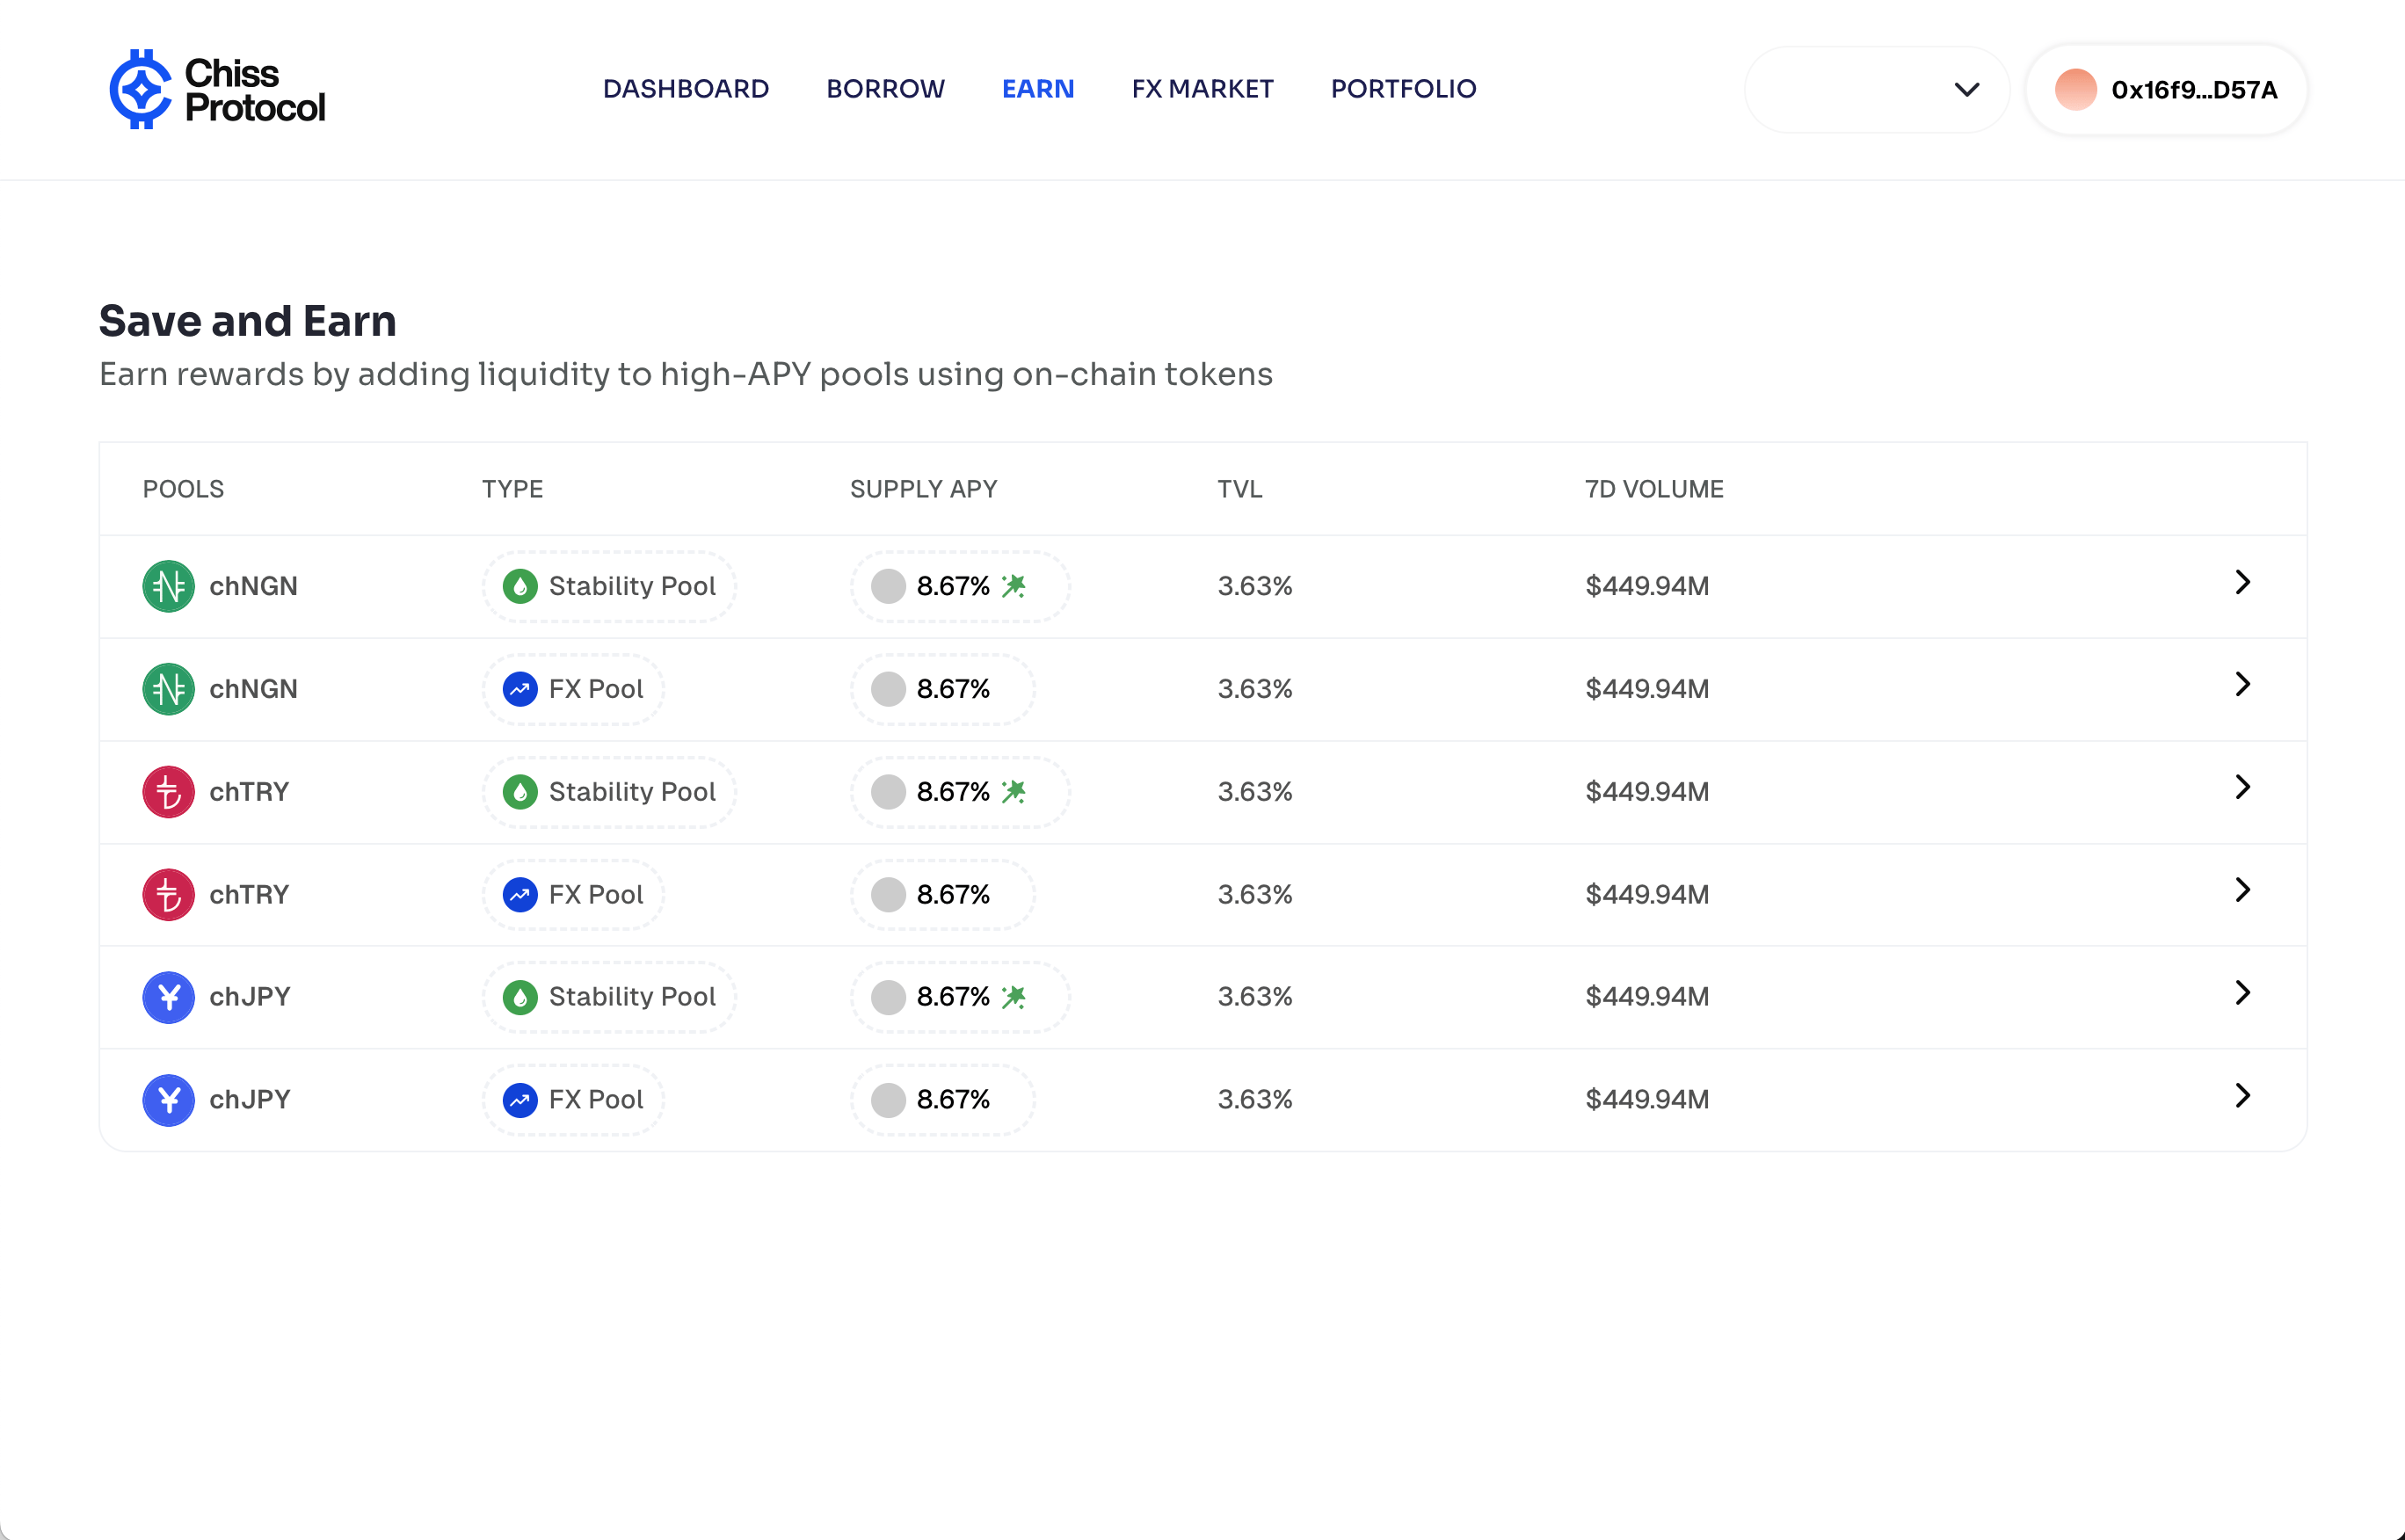Click the Stability Pool droplet icon for chNGN
Image resolution: width=2405 pixels, height=1540 pixels.
tap(520, 586)
